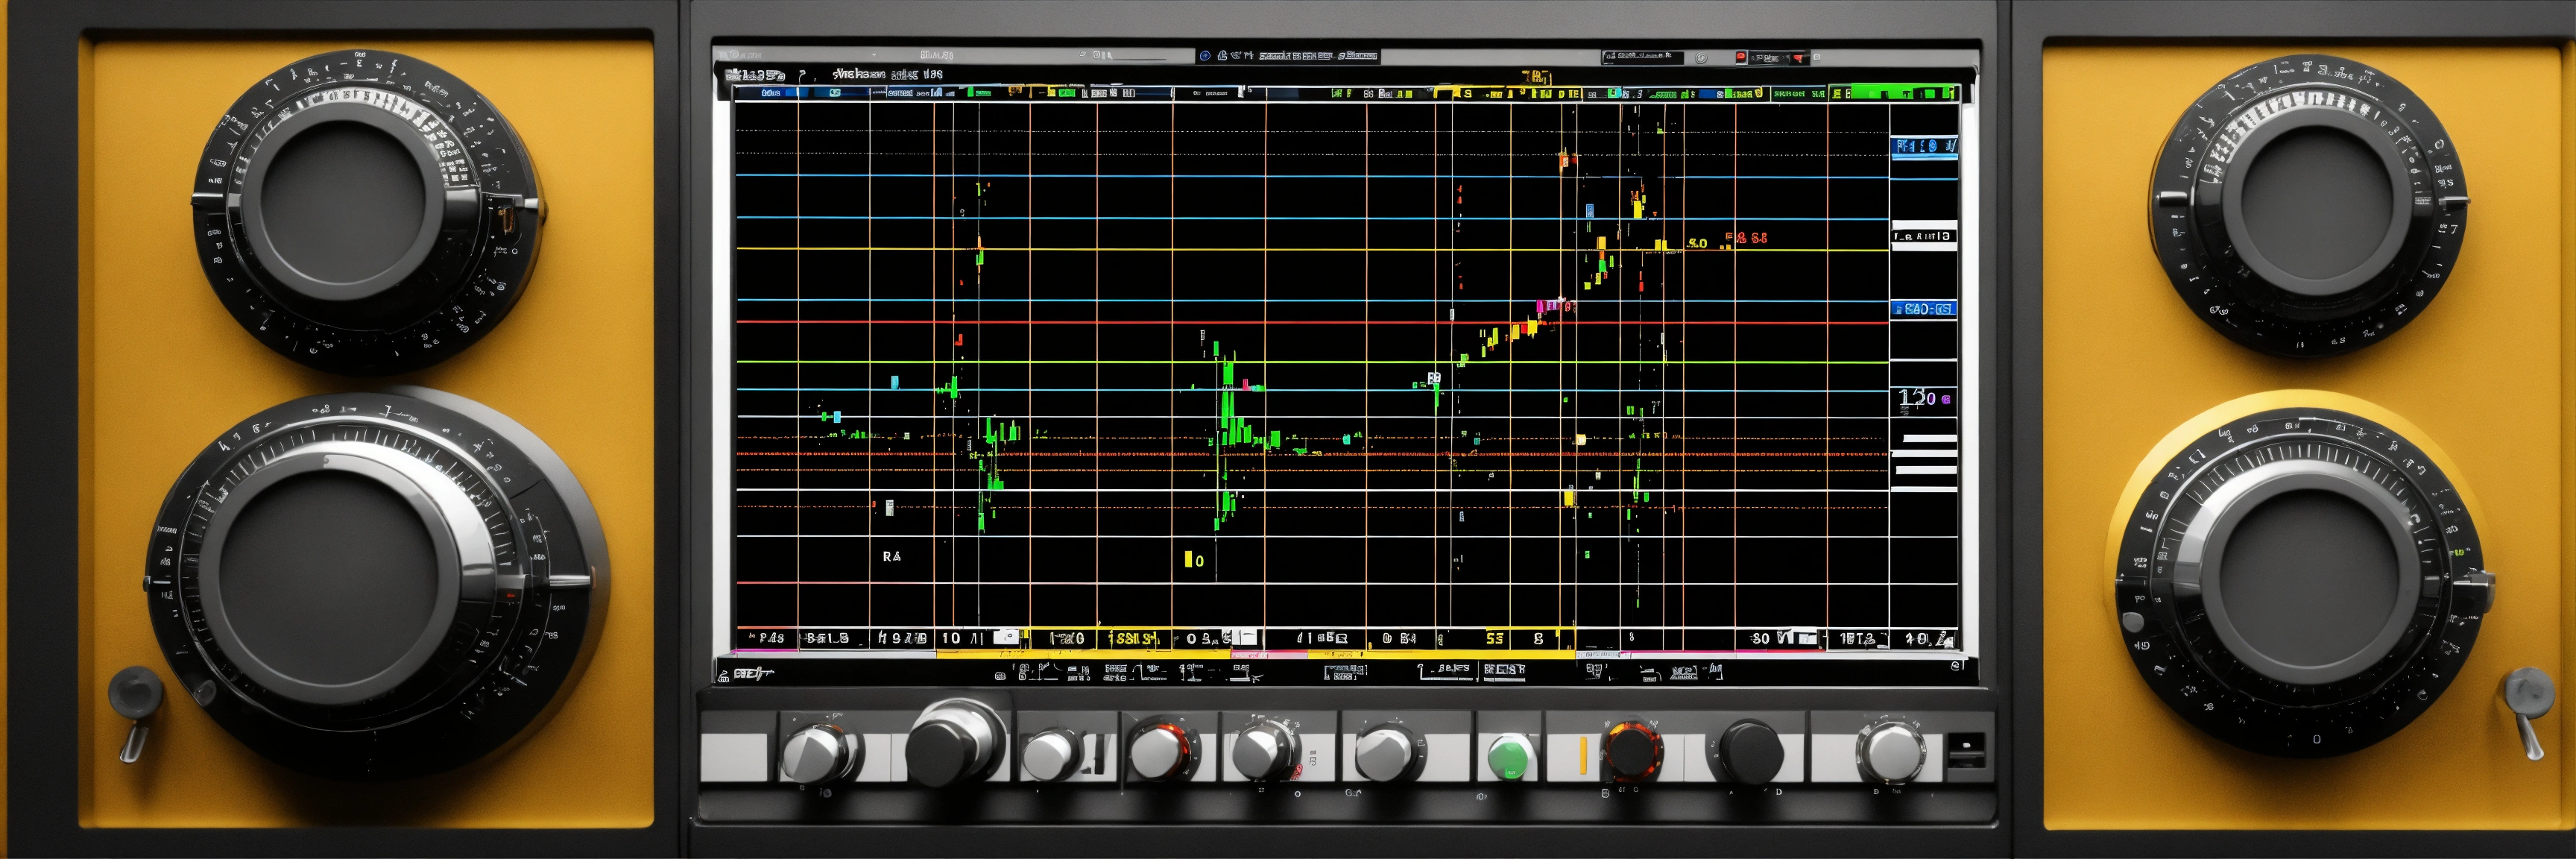Click the black knob with orange glowing ring
2576x859 pixels.
coord(1632,752)
